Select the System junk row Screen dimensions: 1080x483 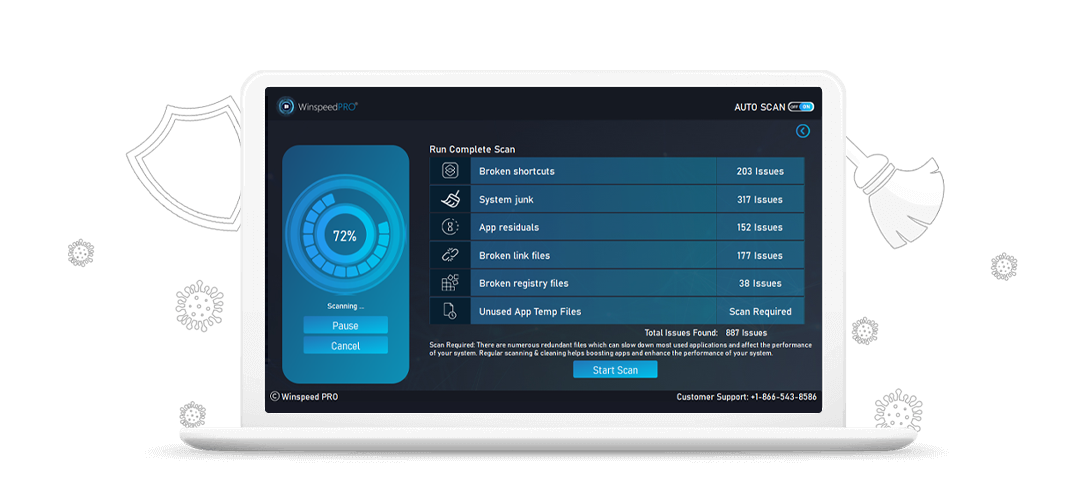click(x=616, y=199)
